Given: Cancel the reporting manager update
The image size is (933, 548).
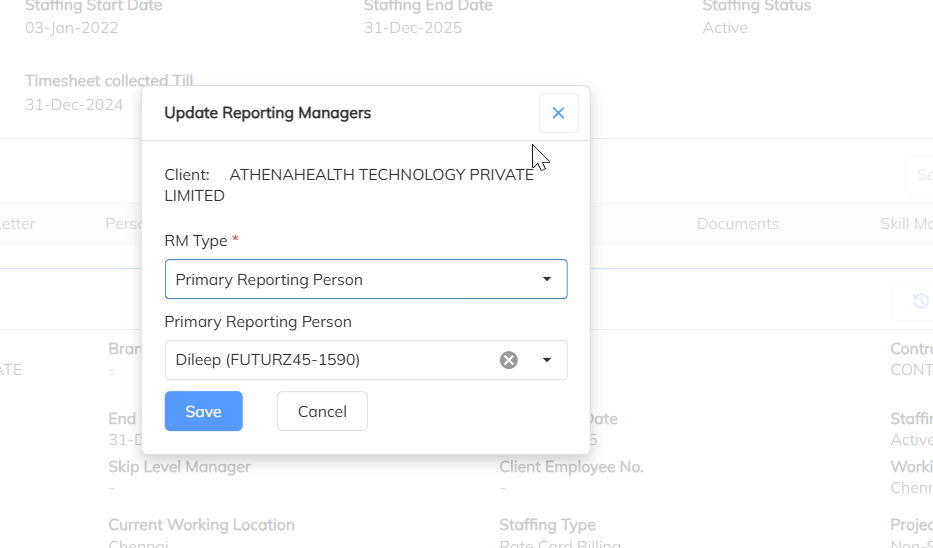Looking at the screenshot, I should click(322, 411).
